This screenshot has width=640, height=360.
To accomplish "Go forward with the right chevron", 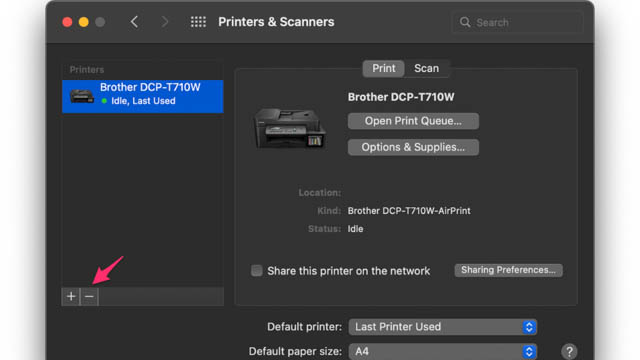I will [x=164, y=22].
